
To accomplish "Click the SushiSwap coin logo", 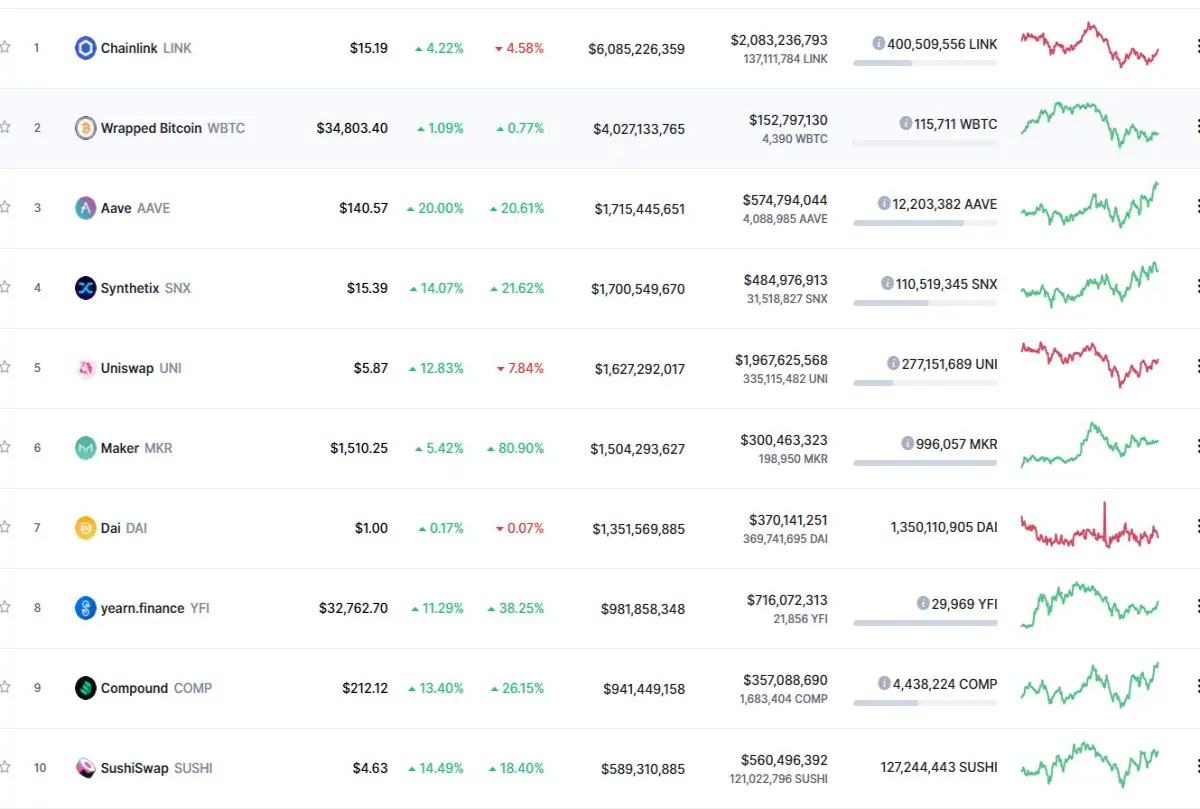I will 85,768.
